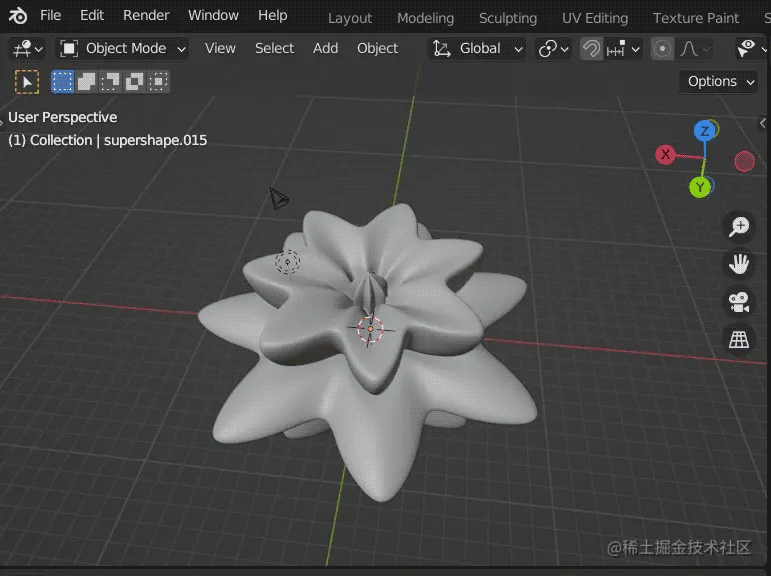Open the Window menu
This screenshot has width=771, height=576.
coord(213,16)
